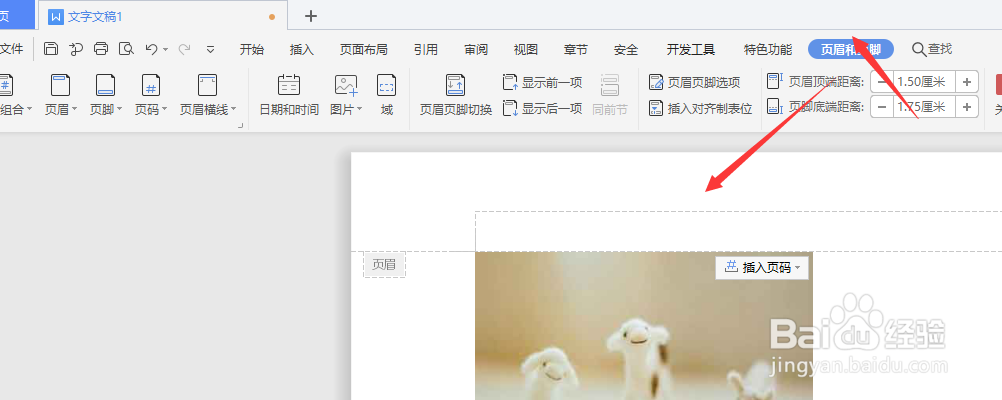Select the 文字文稿1 document tab
This screenshot has width=1002, height=400.
162,16
